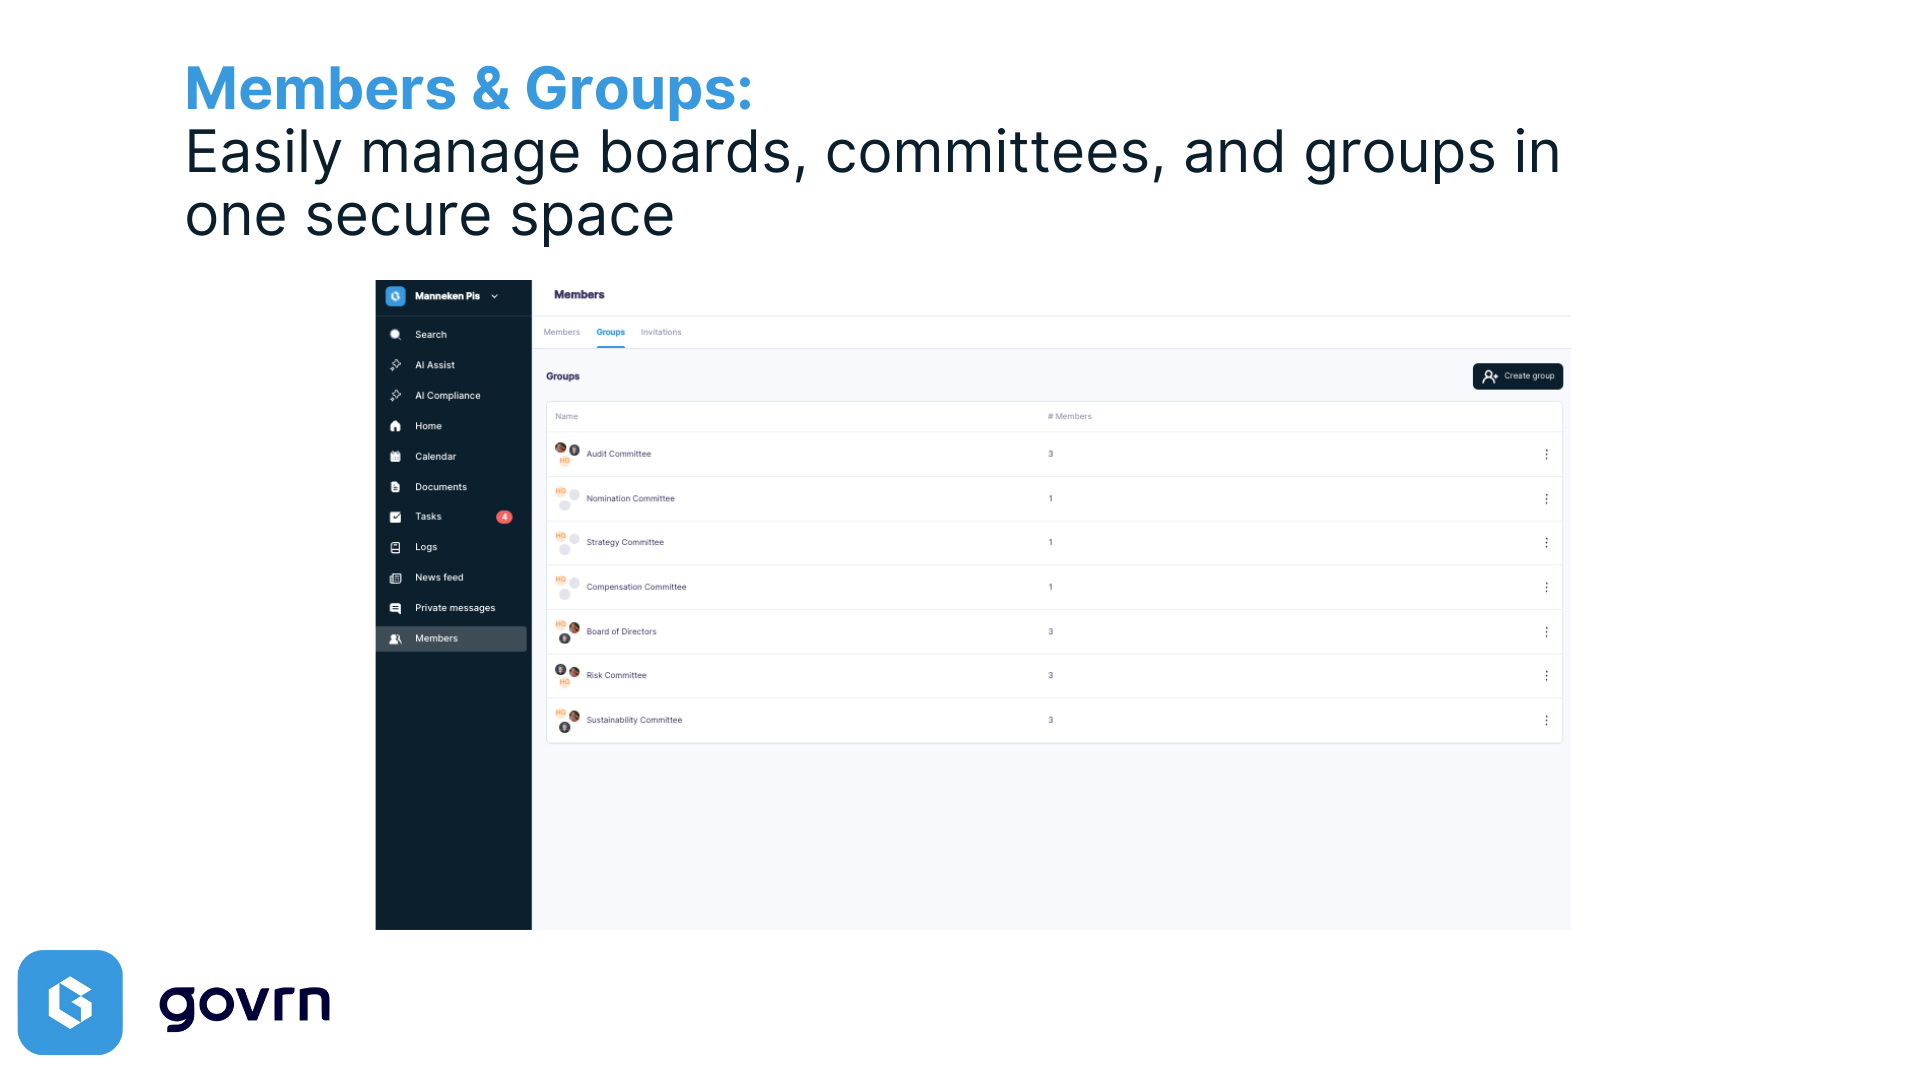Open AI Assist from sidebar icon
This screenshot has width=1920, height=1080.
click(395, 365)
